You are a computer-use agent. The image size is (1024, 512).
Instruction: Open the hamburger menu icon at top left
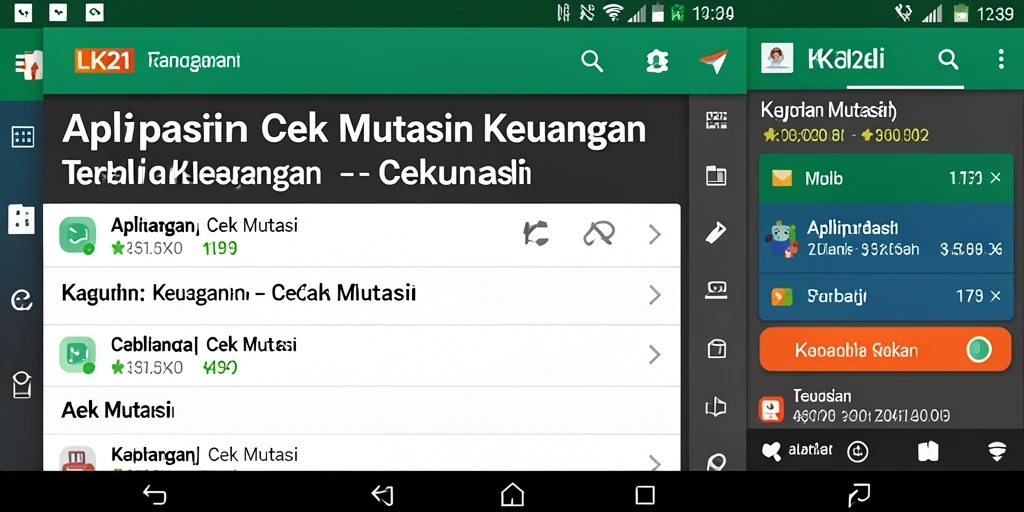(28, 65)
